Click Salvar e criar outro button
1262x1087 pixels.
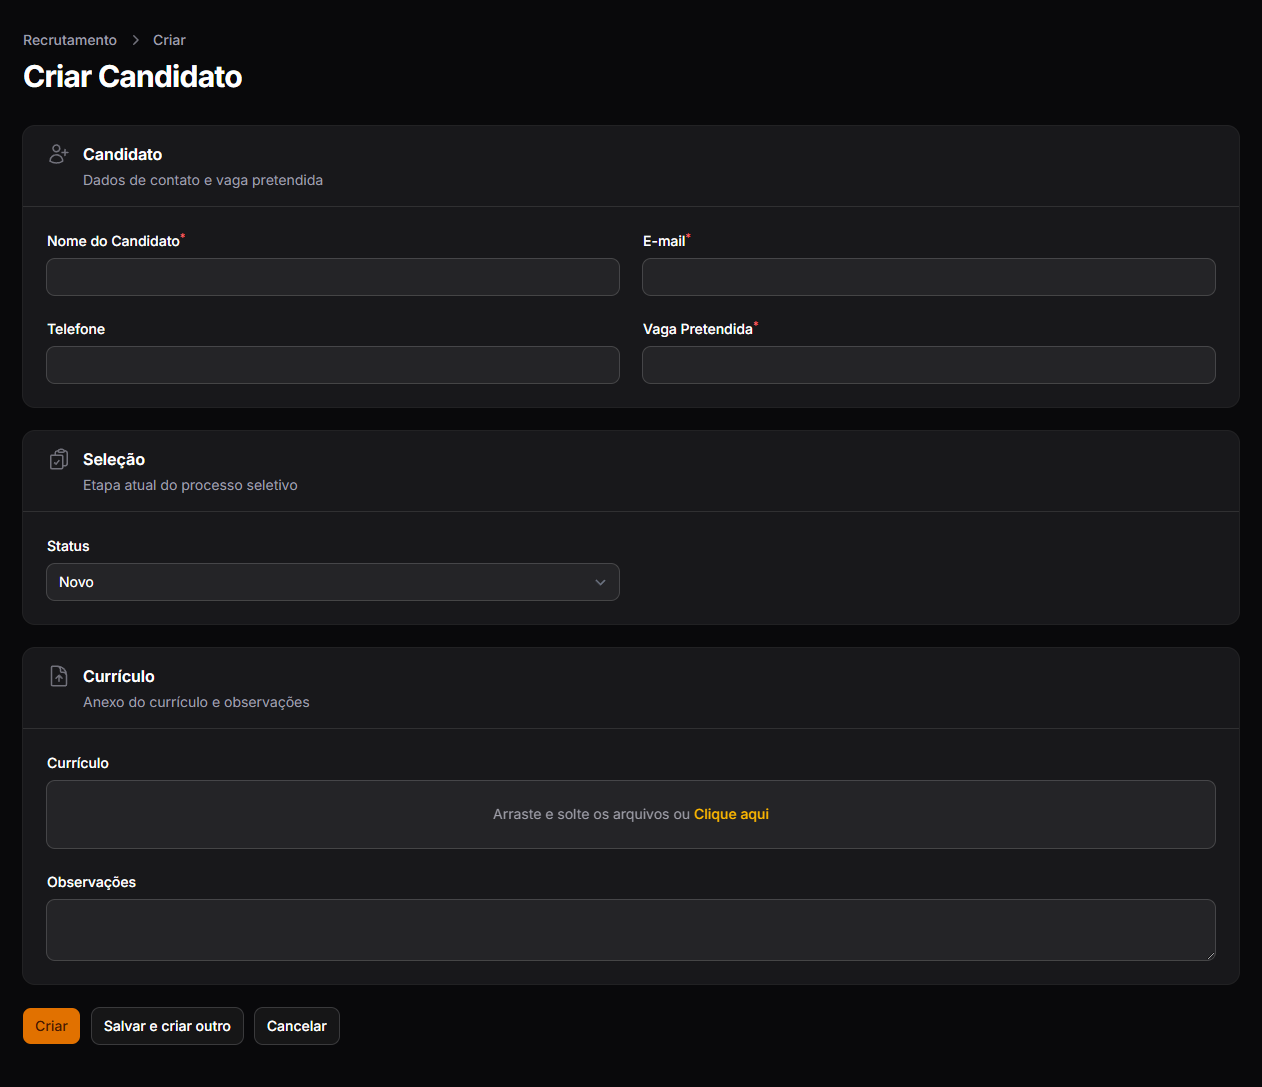(167, 1026)
